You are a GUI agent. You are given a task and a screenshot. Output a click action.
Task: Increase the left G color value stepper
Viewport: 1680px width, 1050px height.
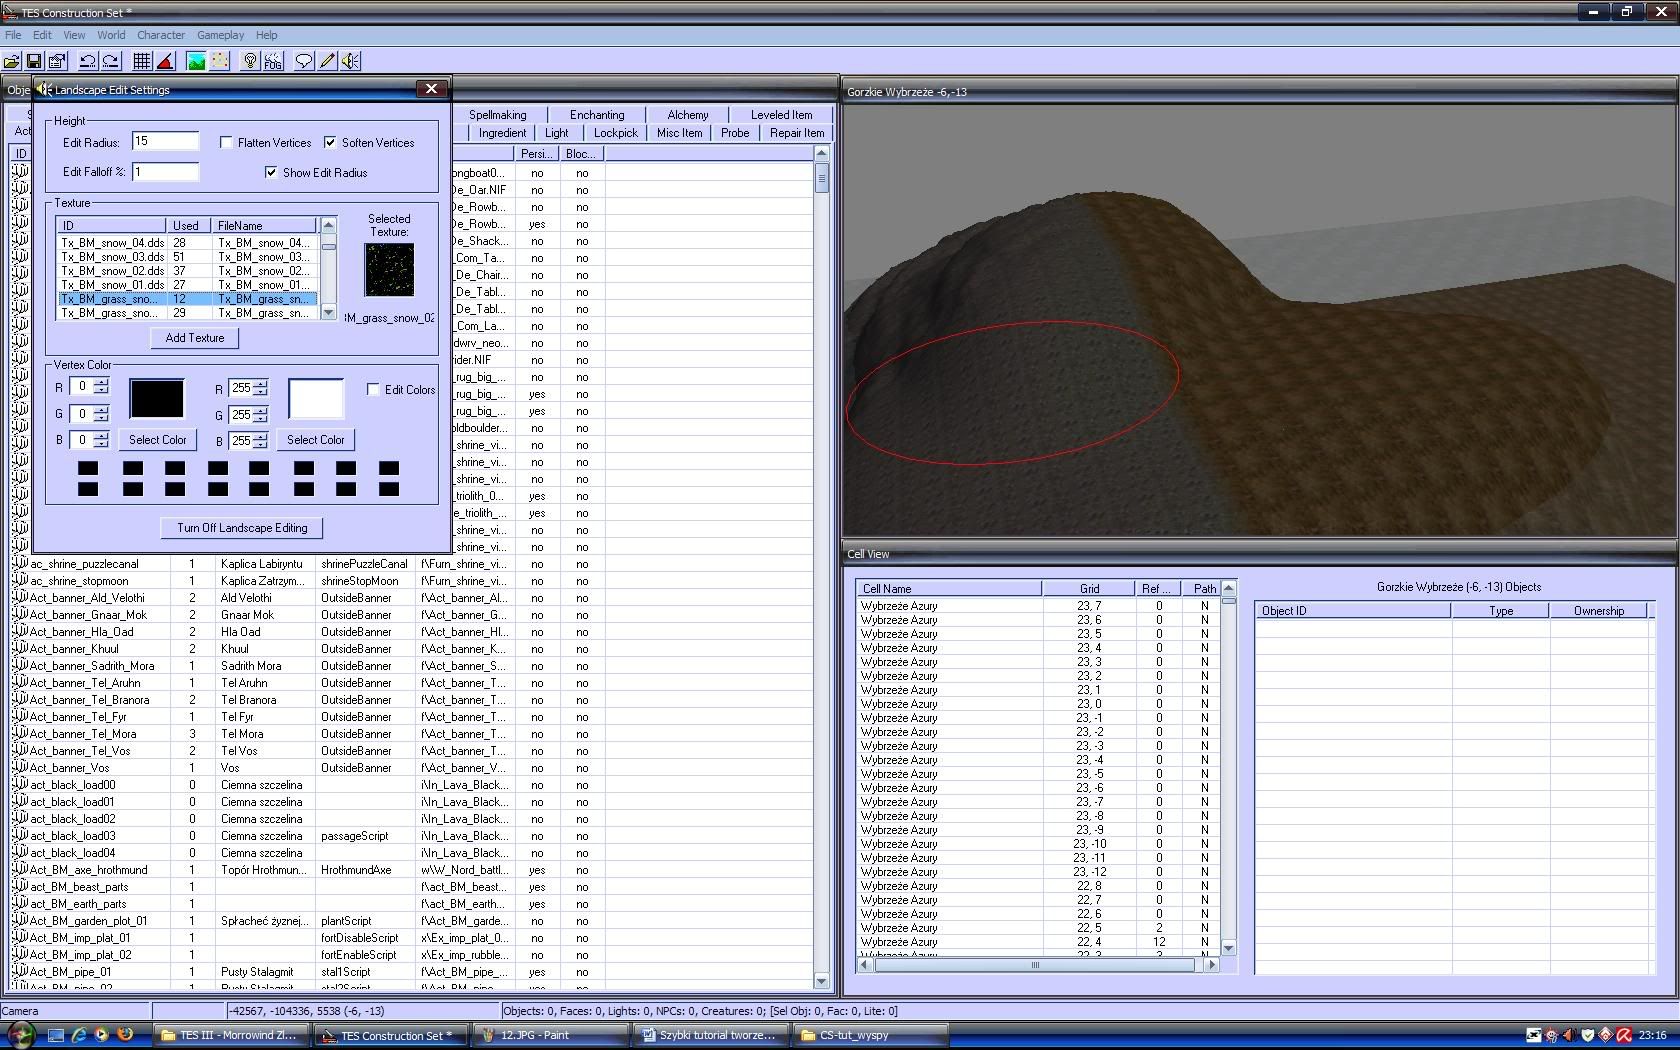point(101,410)
